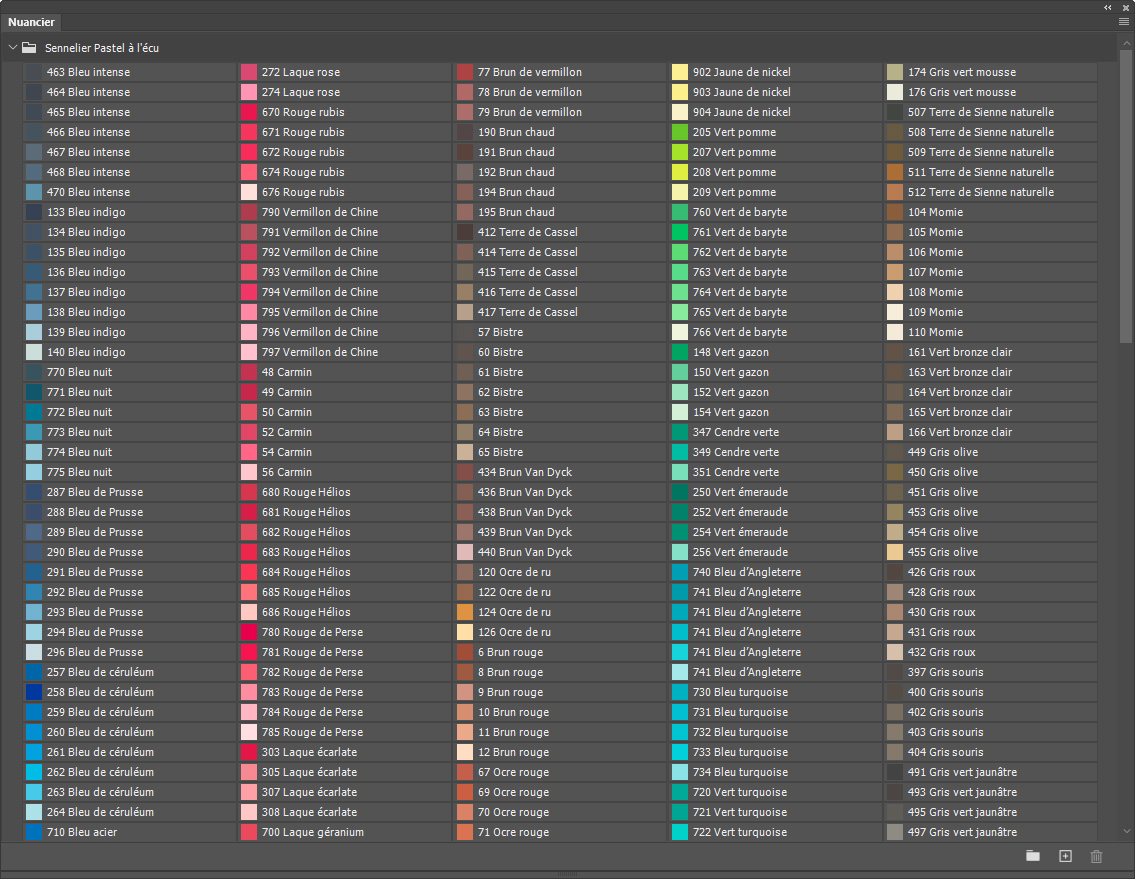Close the Nuancier panel with X icon
This screenshot has width=1135, height=879.
(1126, 7)
